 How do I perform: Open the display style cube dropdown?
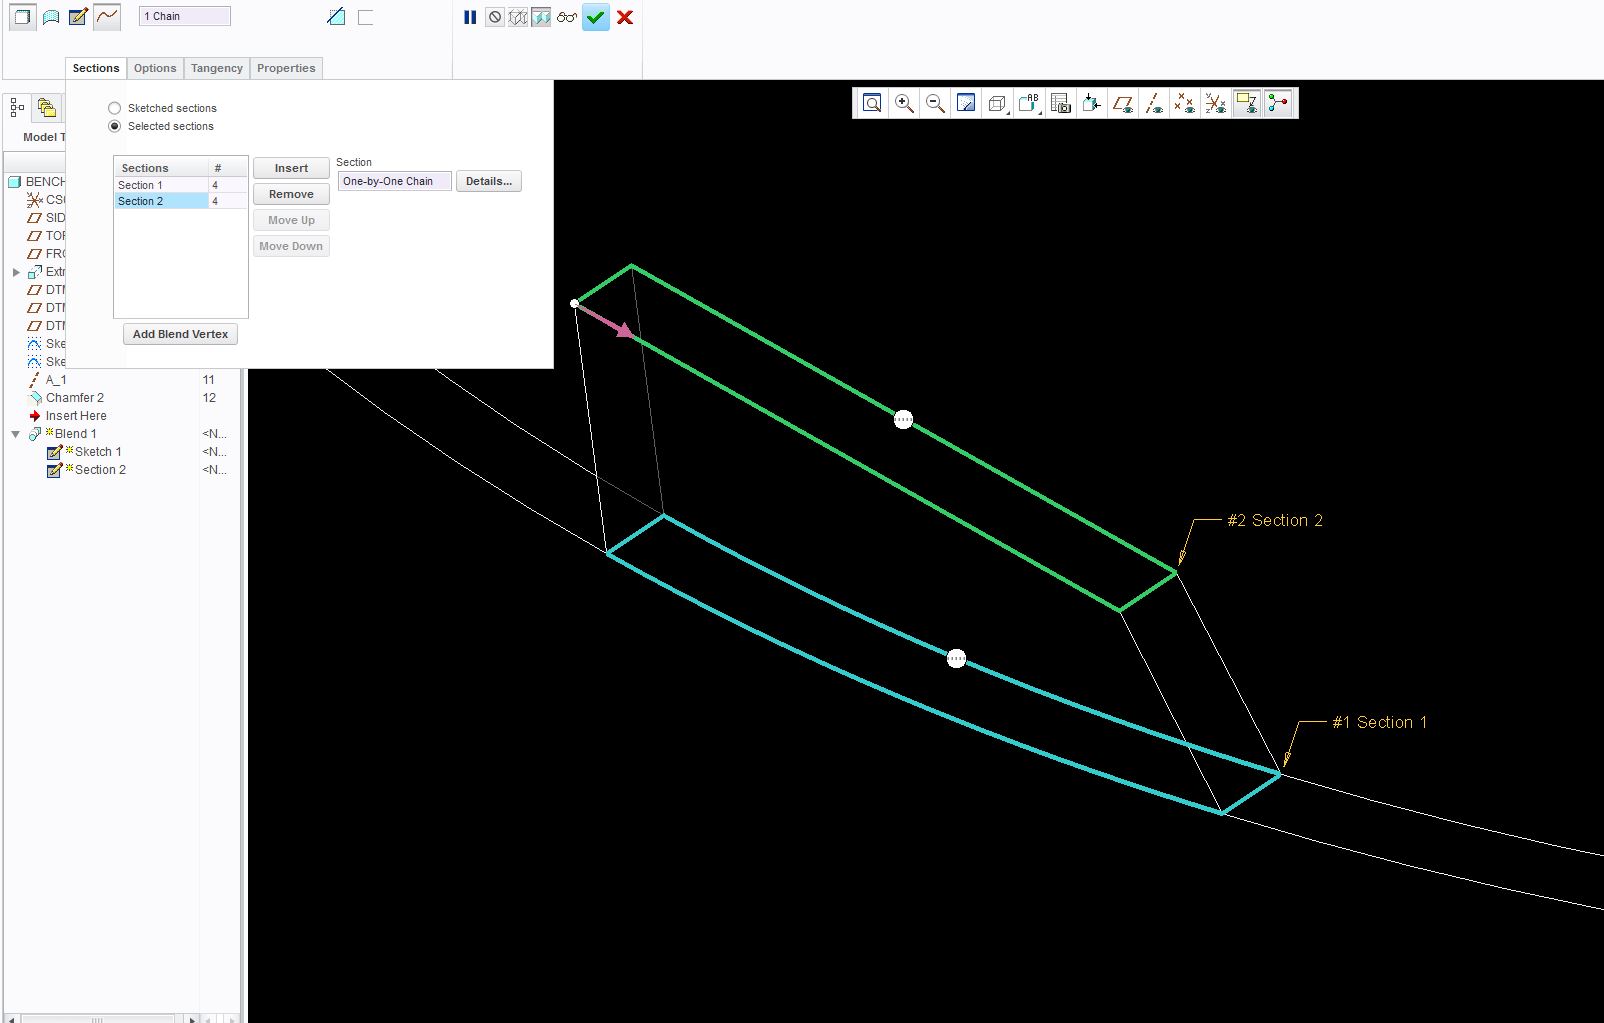997,103
